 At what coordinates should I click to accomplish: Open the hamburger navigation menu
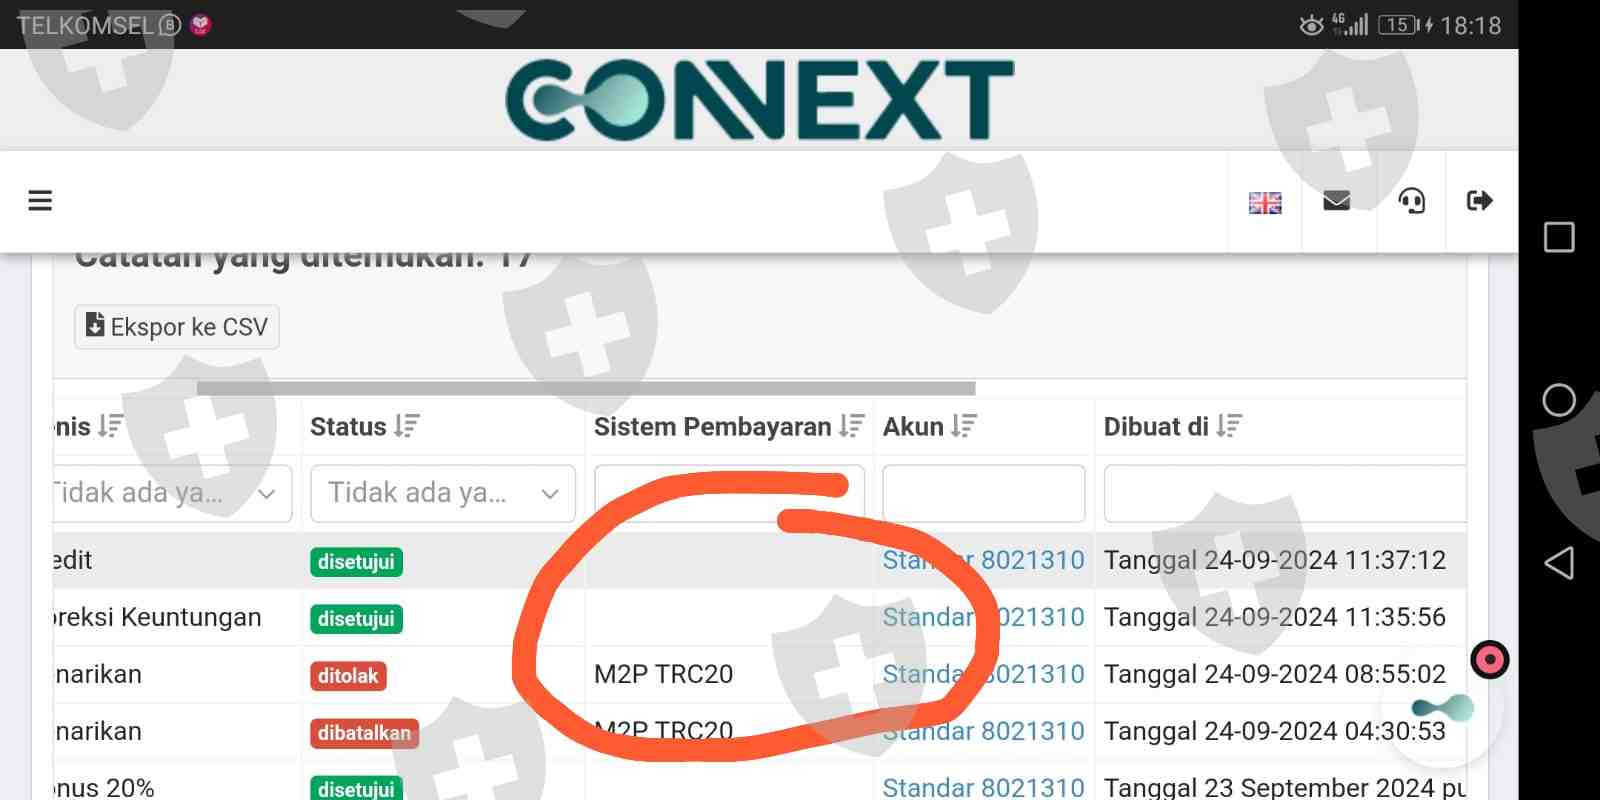(40, 201)
